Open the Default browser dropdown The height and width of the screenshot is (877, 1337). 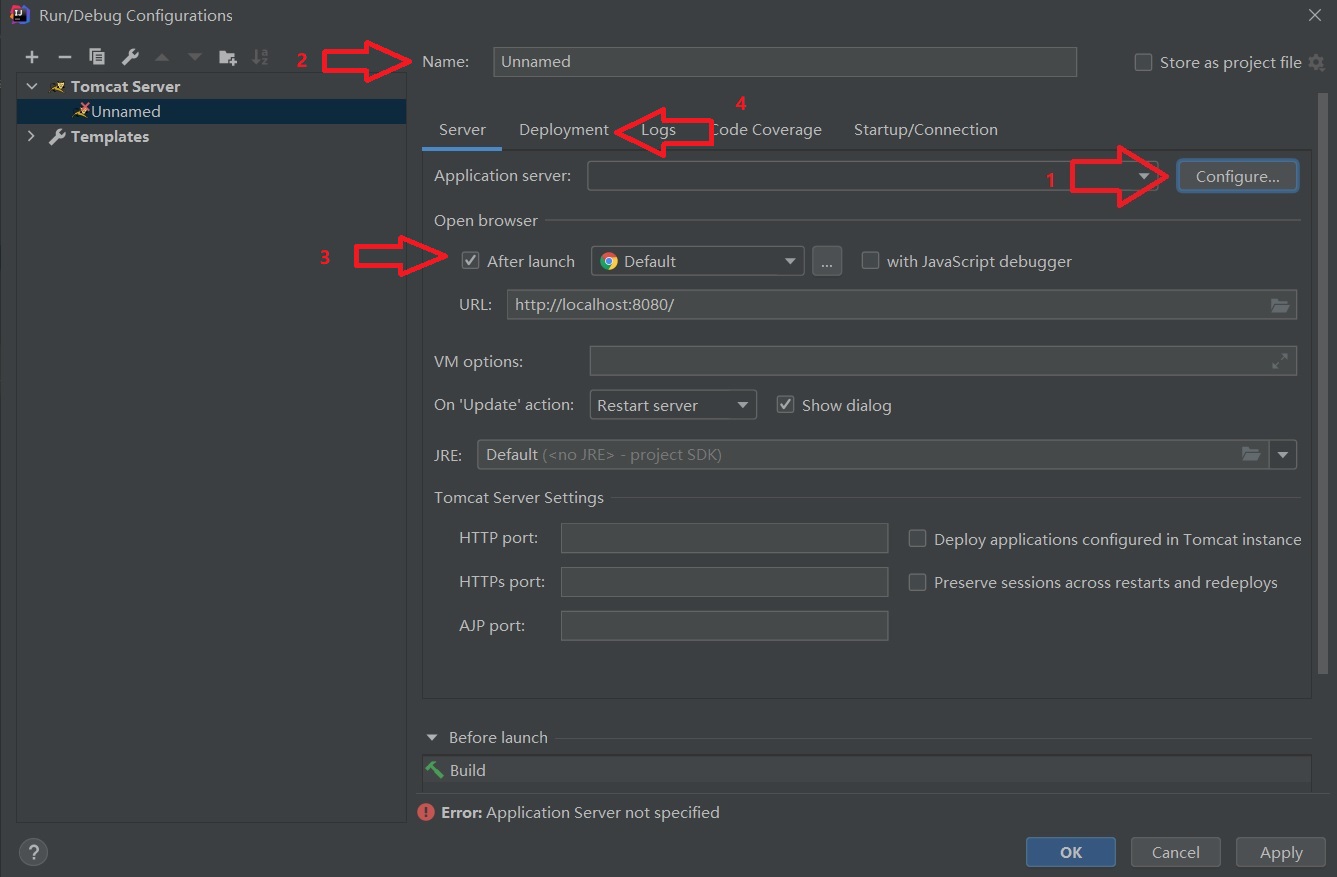698,261
